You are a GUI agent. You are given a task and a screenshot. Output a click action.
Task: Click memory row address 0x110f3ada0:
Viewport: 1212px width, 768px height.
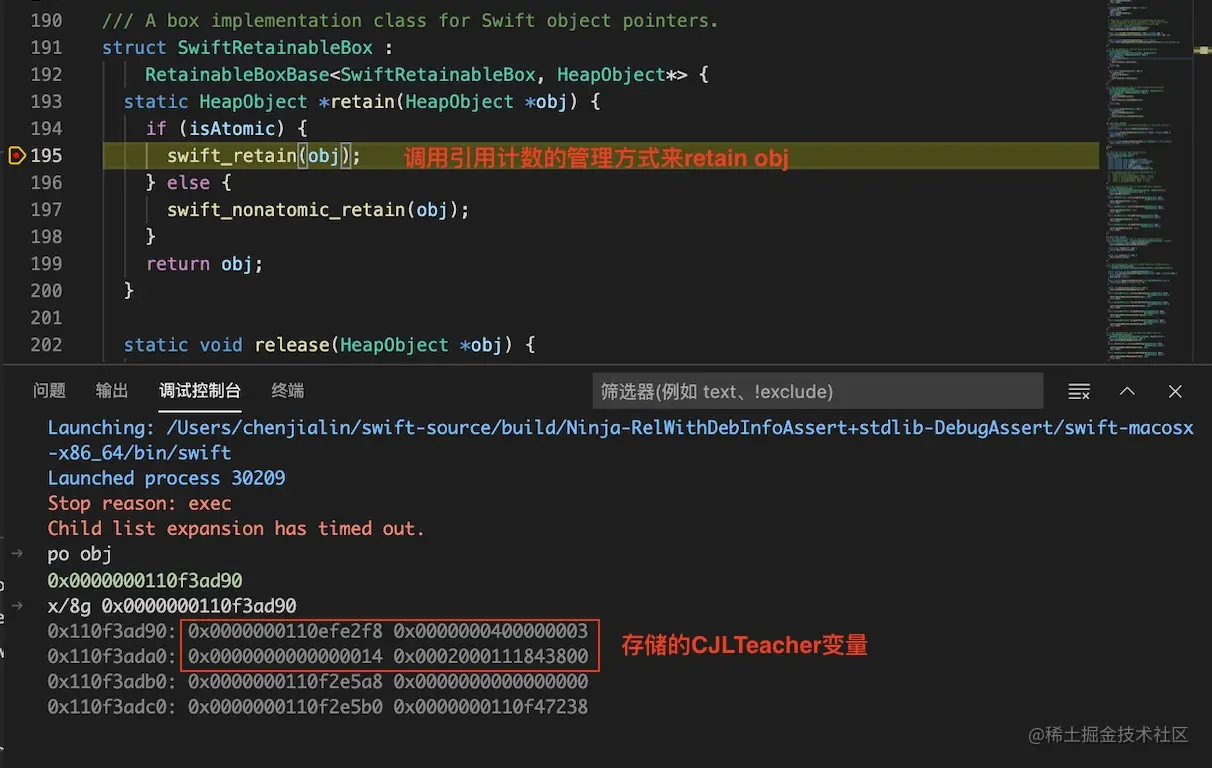coord(113,657)
